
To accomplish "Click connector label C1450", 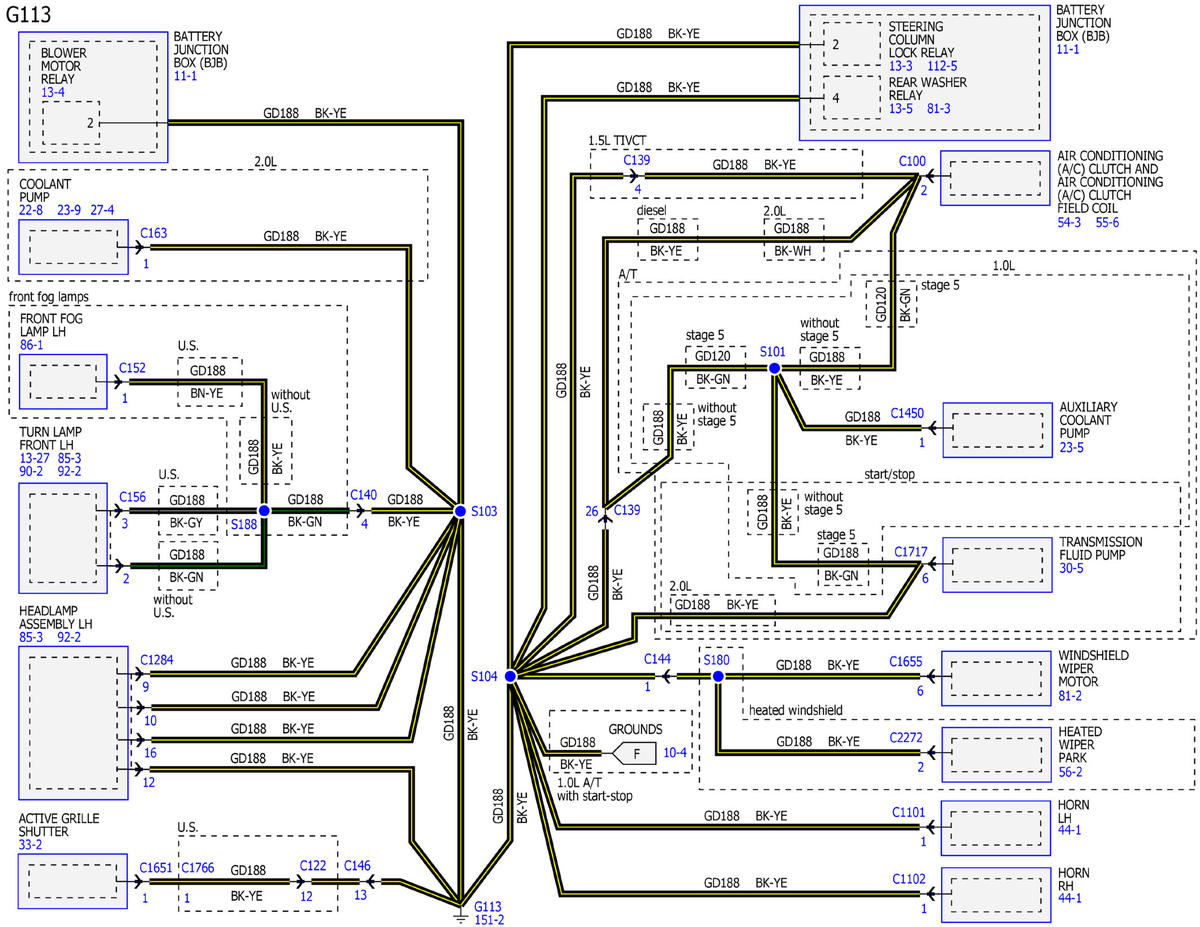I will pyautogui.click(x=907, y=412).
